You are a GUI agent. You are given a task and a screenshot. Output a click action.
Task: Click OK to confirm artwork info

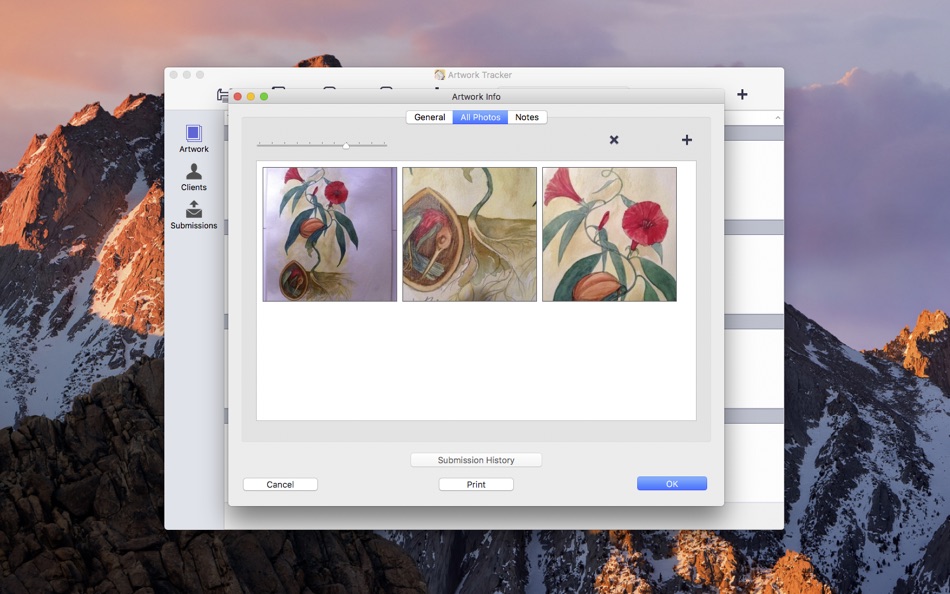[x=671, y=483]
